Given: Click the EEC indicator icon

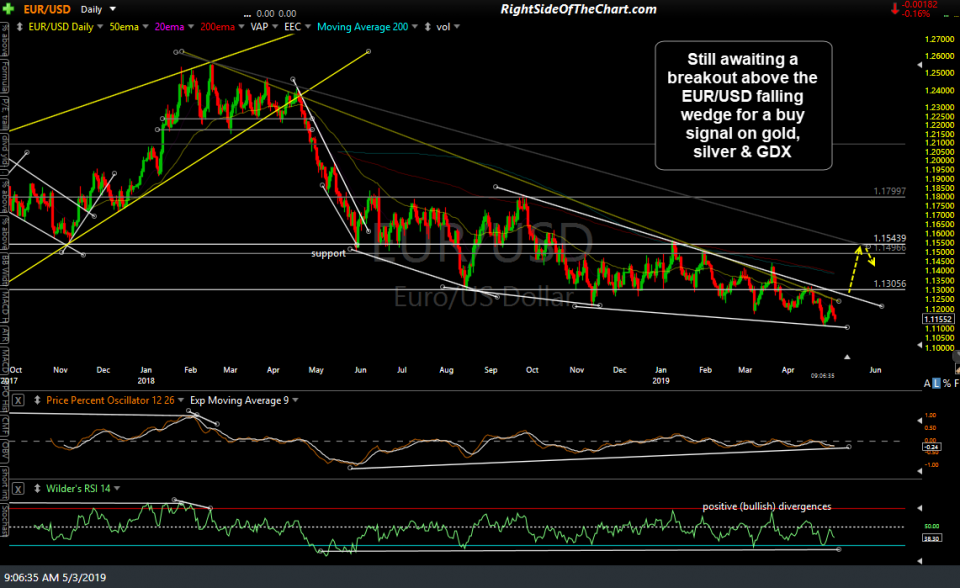Looking at the screenshot, I should (293, 26).
